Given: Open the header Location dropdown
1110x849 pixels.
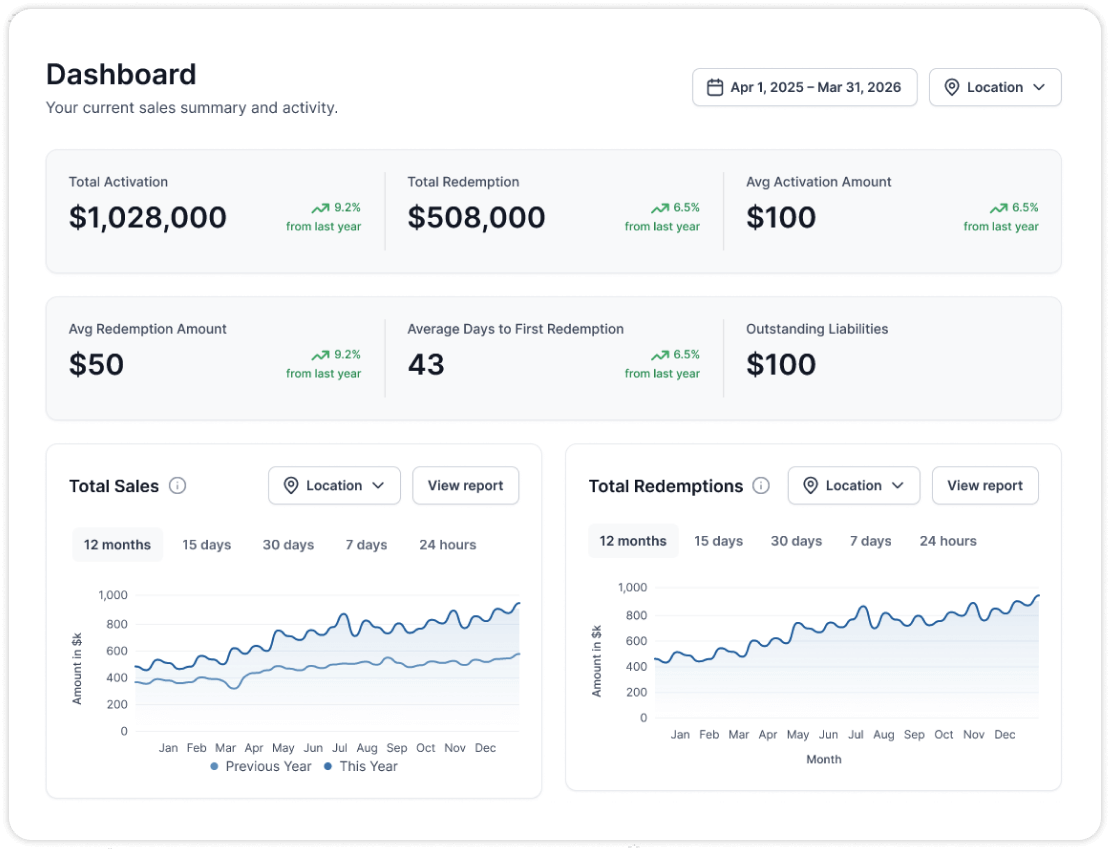Looking at the screenshot, I should click(995, 87).
